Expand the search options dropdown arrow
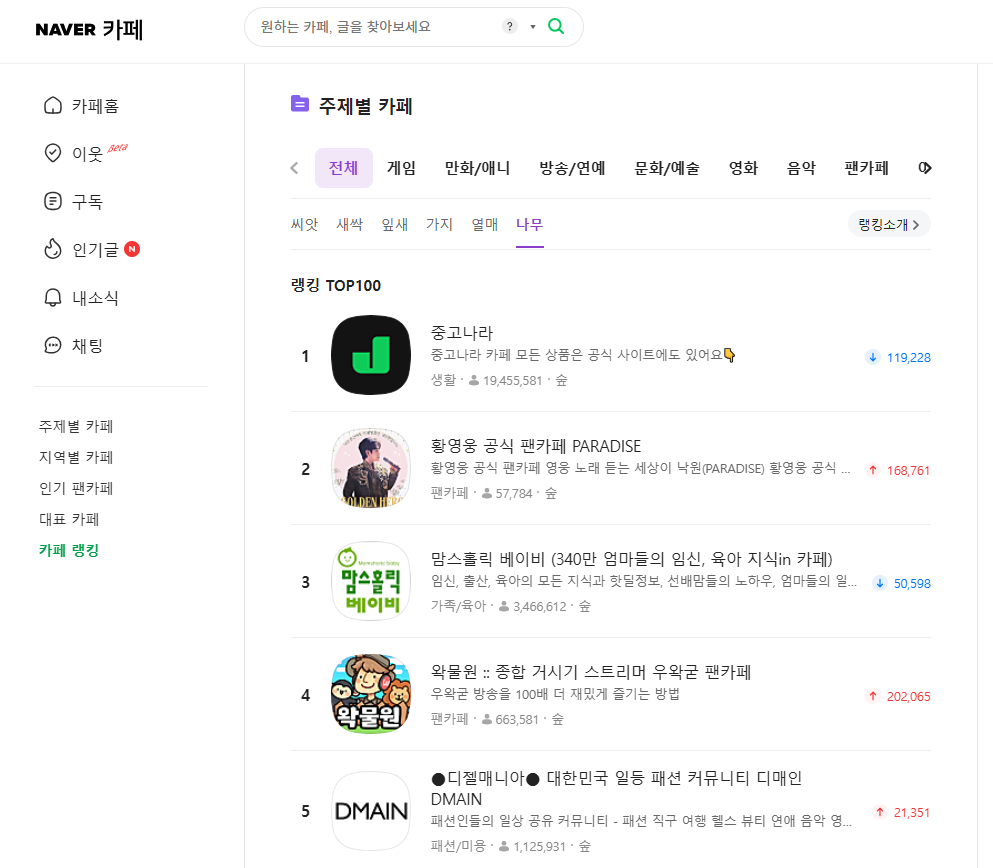The width and height of the screenshot is (993, 868). 533,27
